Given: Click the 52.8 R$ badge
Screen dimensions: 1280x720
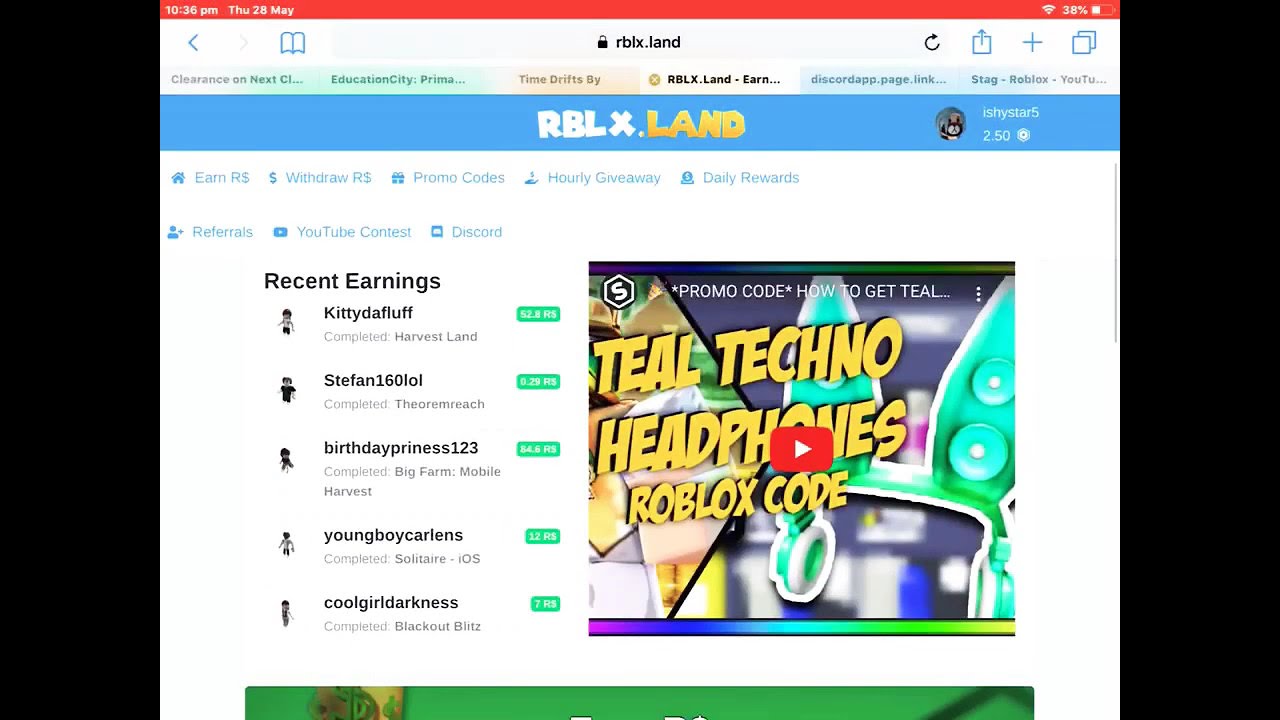Looking at the screenshot, I should click(x=538, y=314).
